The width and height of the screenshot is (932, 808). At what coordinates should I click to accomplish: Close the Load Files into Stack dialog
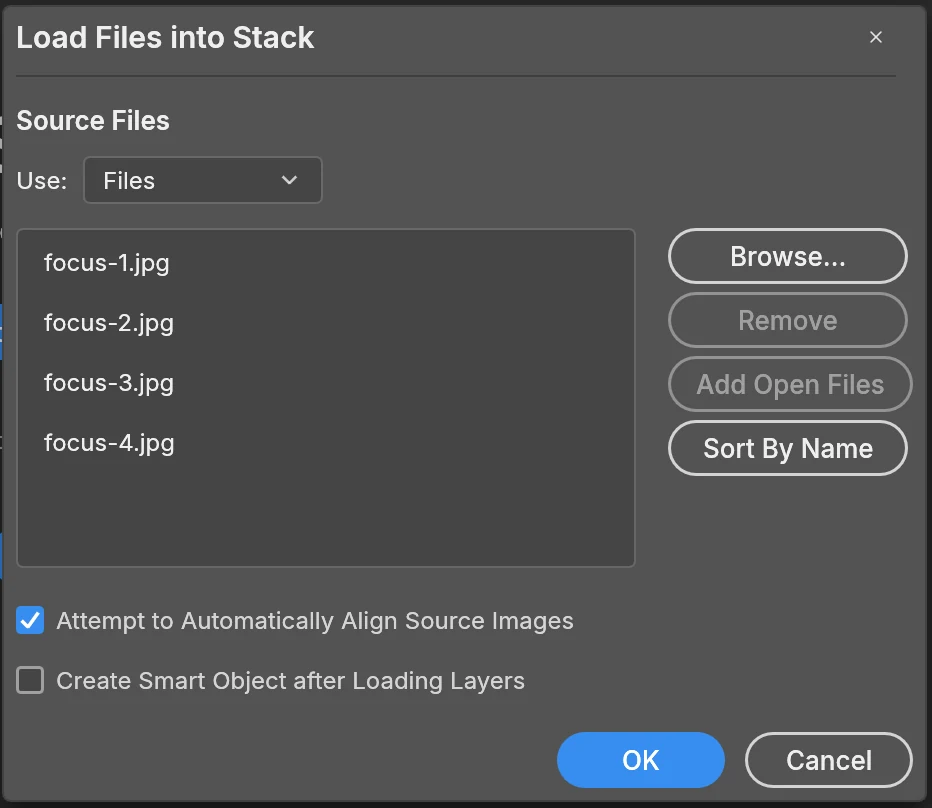876,37
